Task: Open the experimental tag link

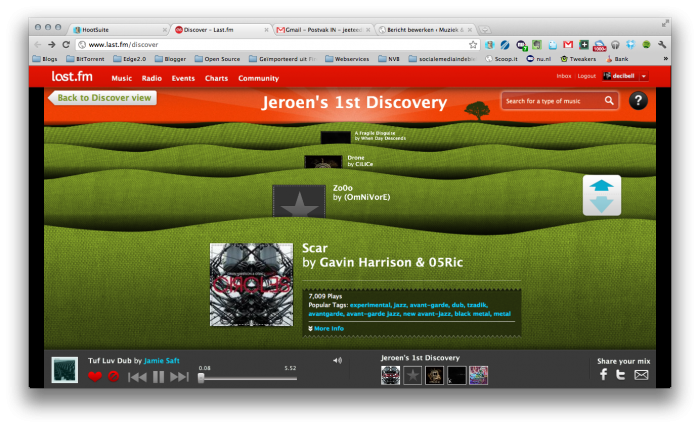Action: coord(370,305)
